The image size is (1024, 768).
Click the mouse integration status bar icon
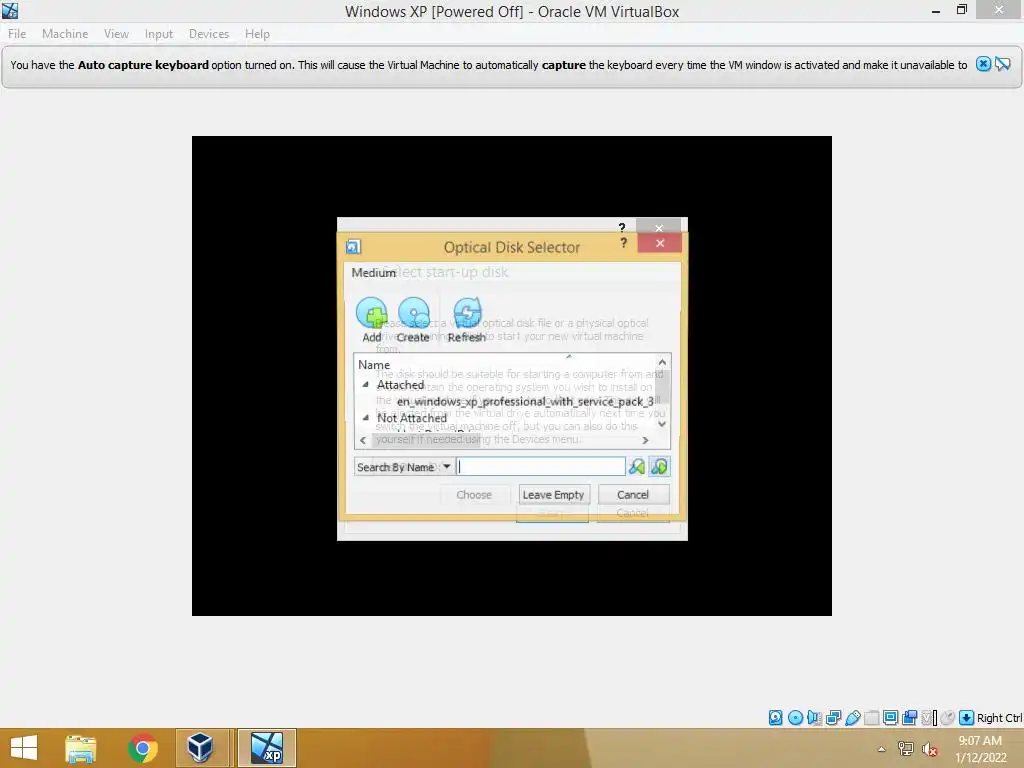coord(948,718)
